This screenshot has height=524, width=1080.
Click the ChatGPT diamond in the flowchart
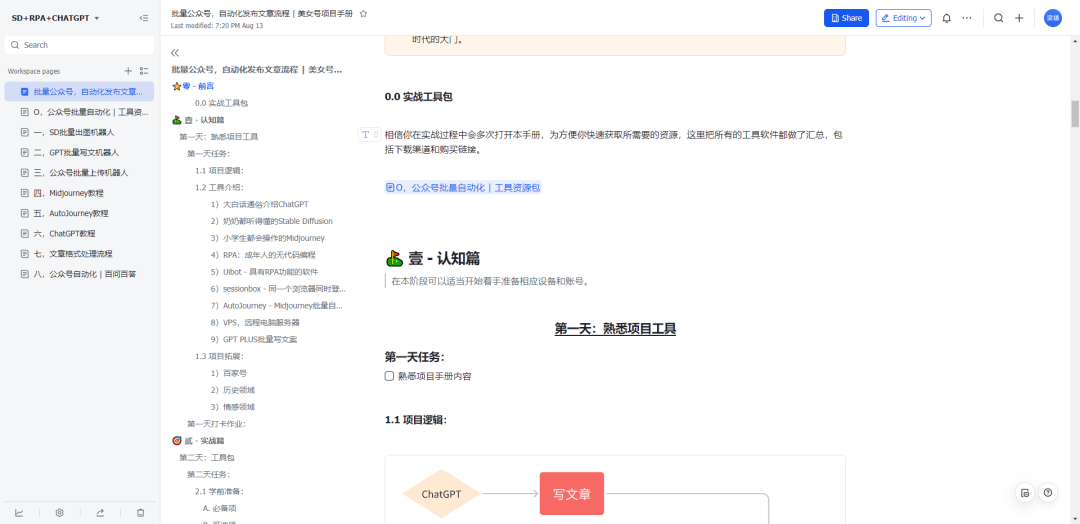(x=441, y=494)
